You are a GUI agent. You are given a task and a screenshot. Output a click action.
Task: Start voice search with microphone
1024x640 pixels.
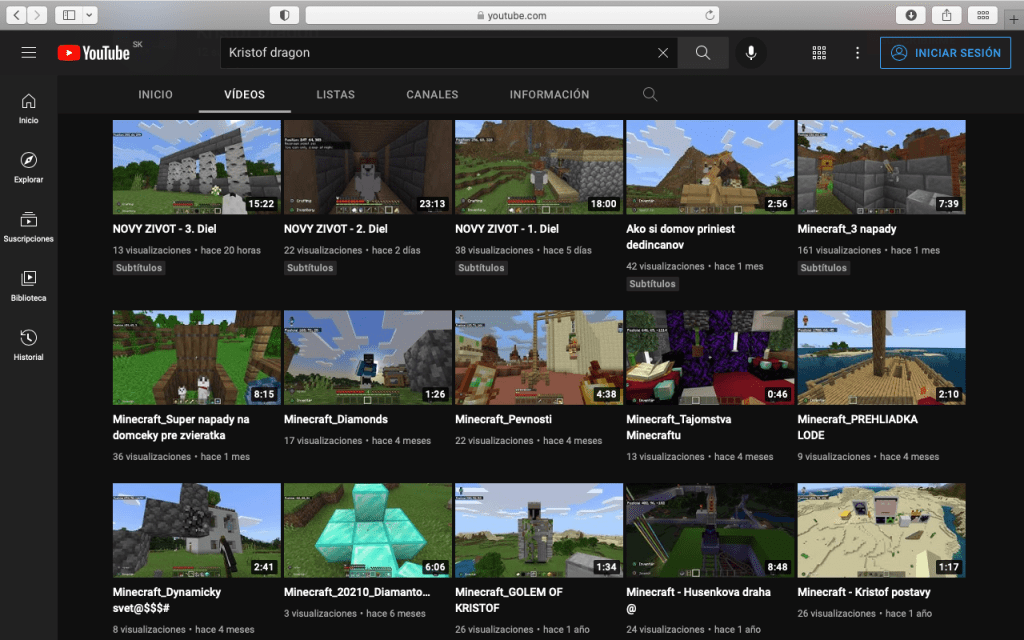click(751, 53)
